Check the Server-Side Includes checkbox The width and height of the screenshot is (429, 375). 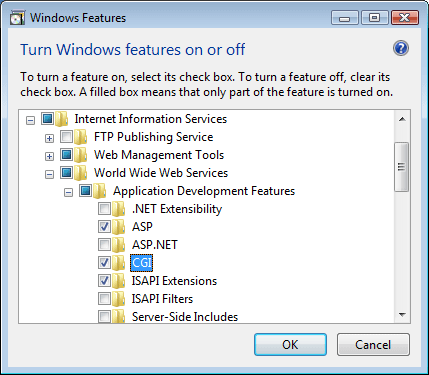click(x=104, y=316)
